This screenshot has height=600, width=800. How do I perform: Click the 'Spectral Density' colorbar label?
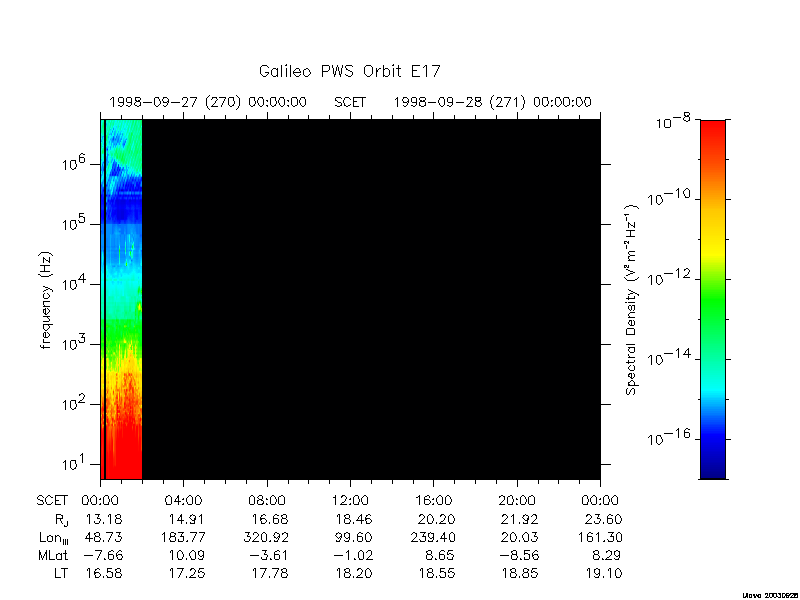[631, 300]
